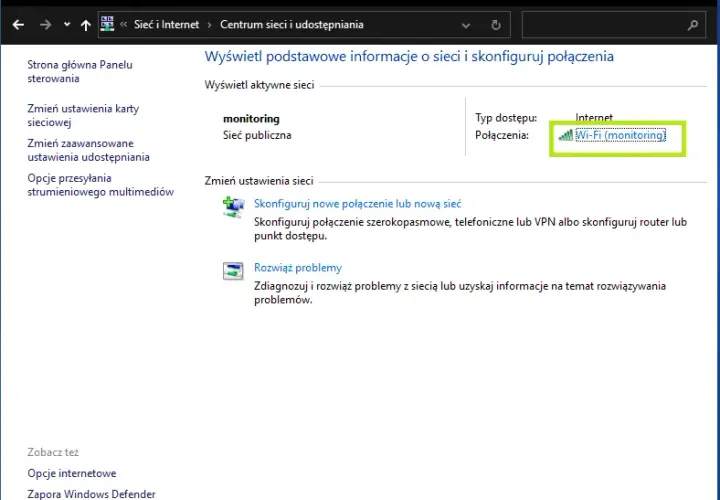The width and height of the screenshot is (720, 500).
Task: Open Zmień ustawienia karty sieciowej
Action: [x=83, y=115]
